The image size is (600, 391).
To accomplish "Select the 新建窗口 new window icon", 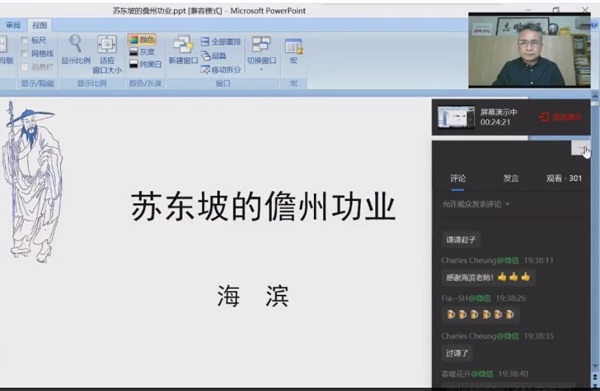I will click(x=183, y=44).
